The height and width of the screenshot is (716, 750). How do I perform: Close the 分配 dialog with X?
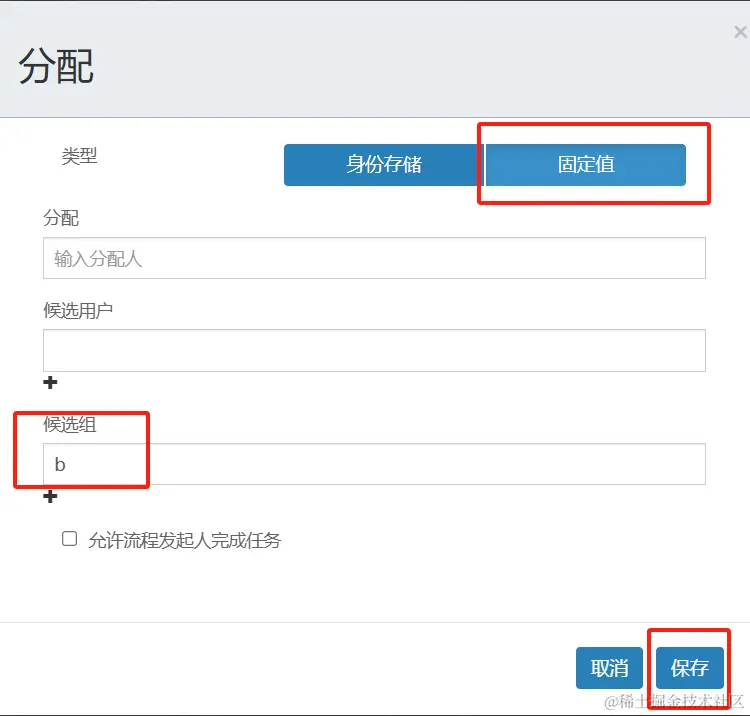[x=740, y=32]
